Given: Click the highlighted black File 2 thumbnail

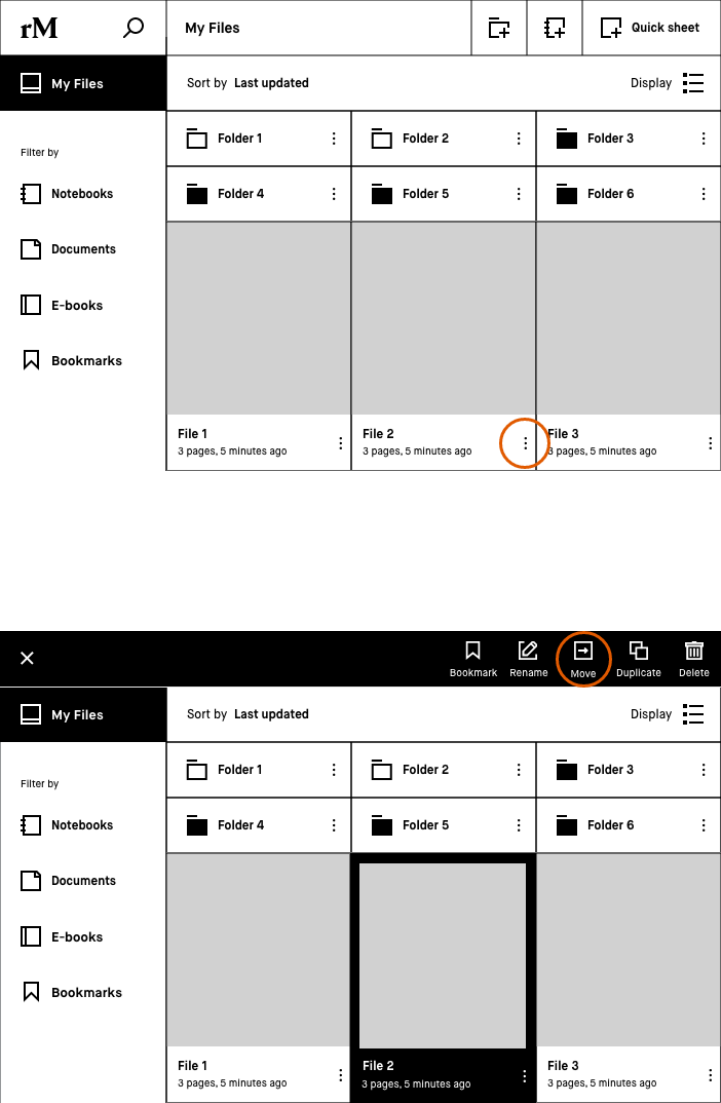Looking at the screenshot, I should click(442, 955).
